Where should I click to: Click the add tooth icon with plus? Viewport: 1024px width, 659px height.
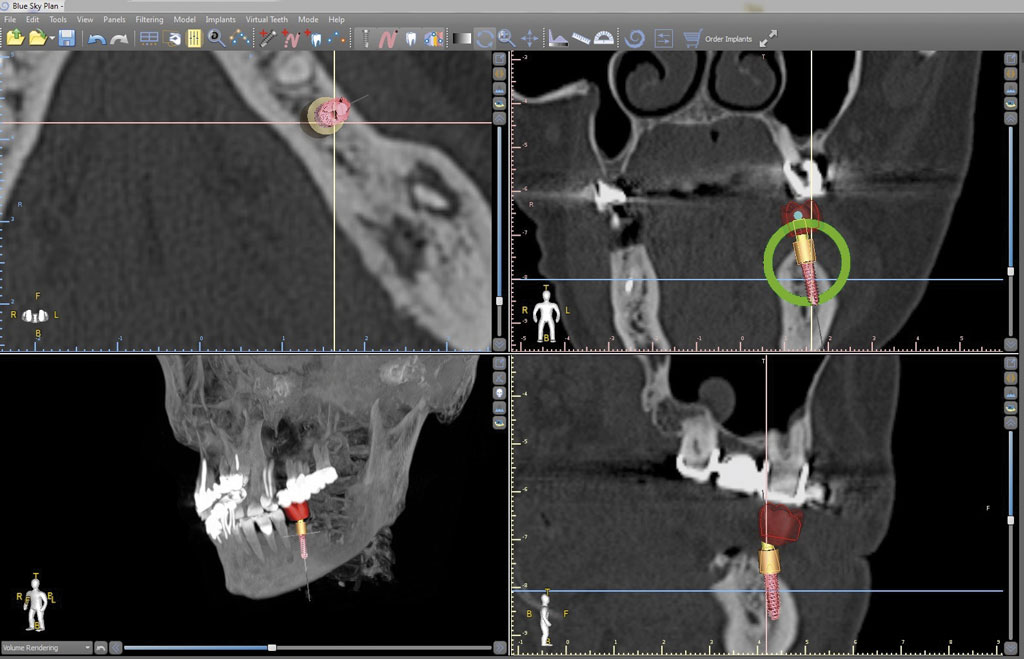[314, 39]
